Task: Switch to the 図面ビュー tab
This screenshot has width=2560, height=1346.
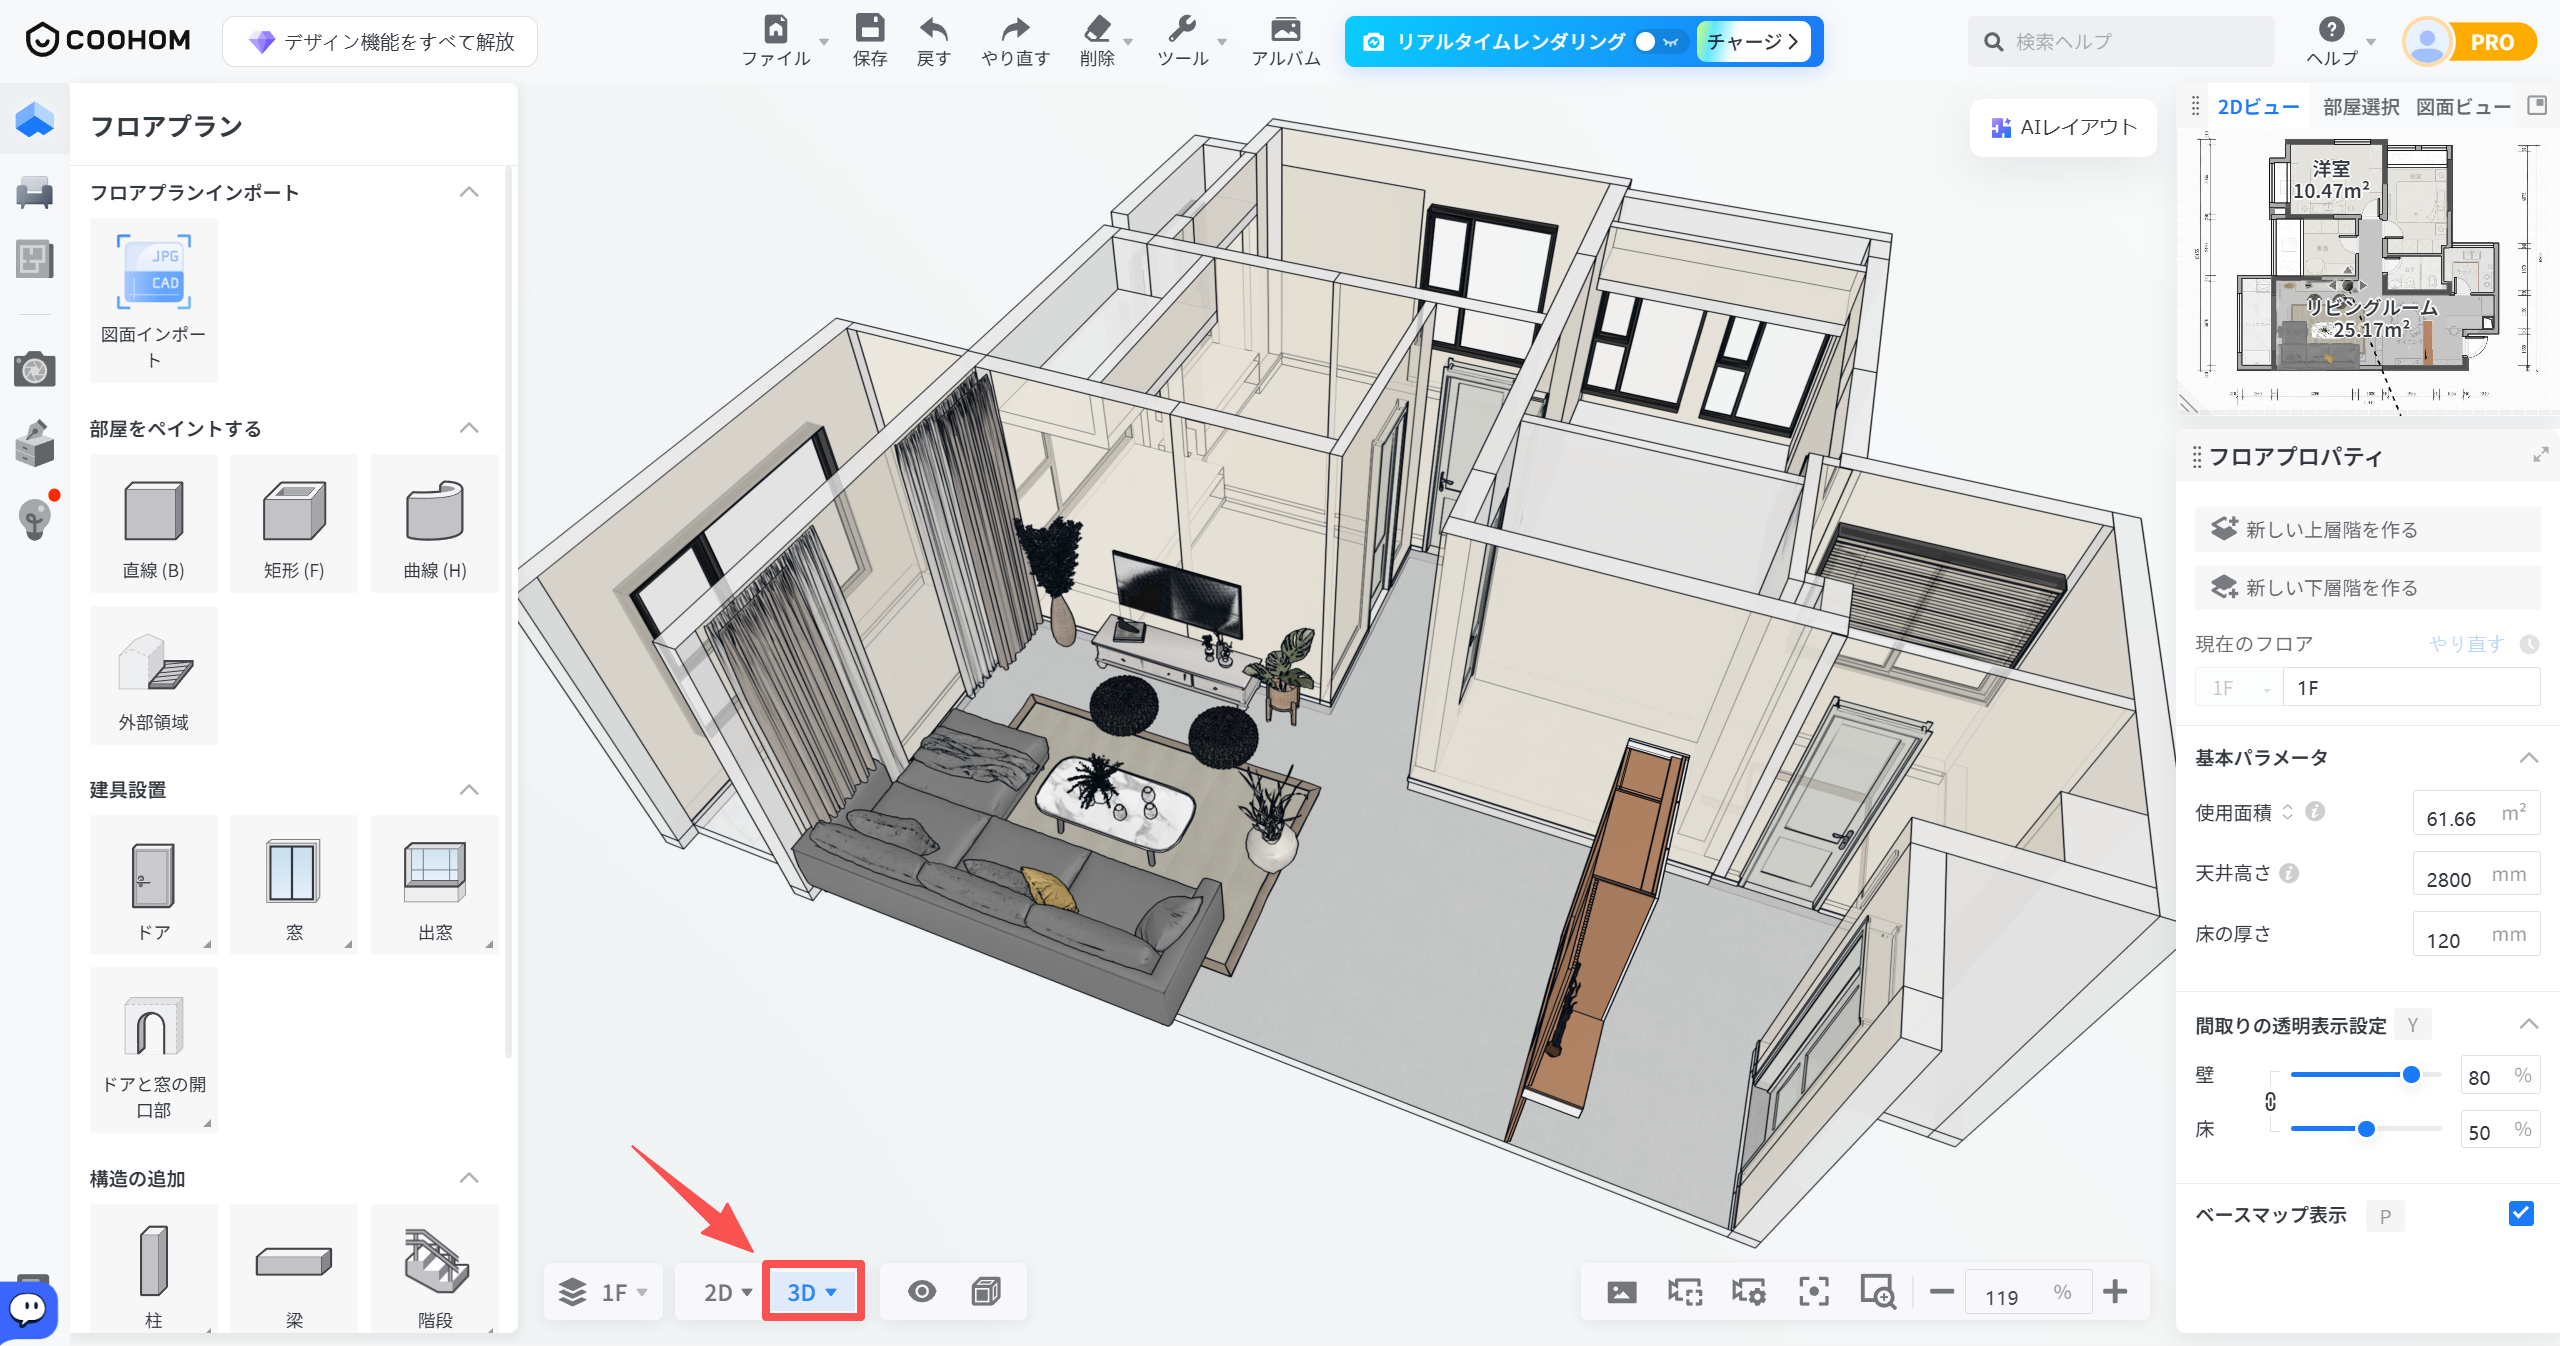Action: [2463, 107]
